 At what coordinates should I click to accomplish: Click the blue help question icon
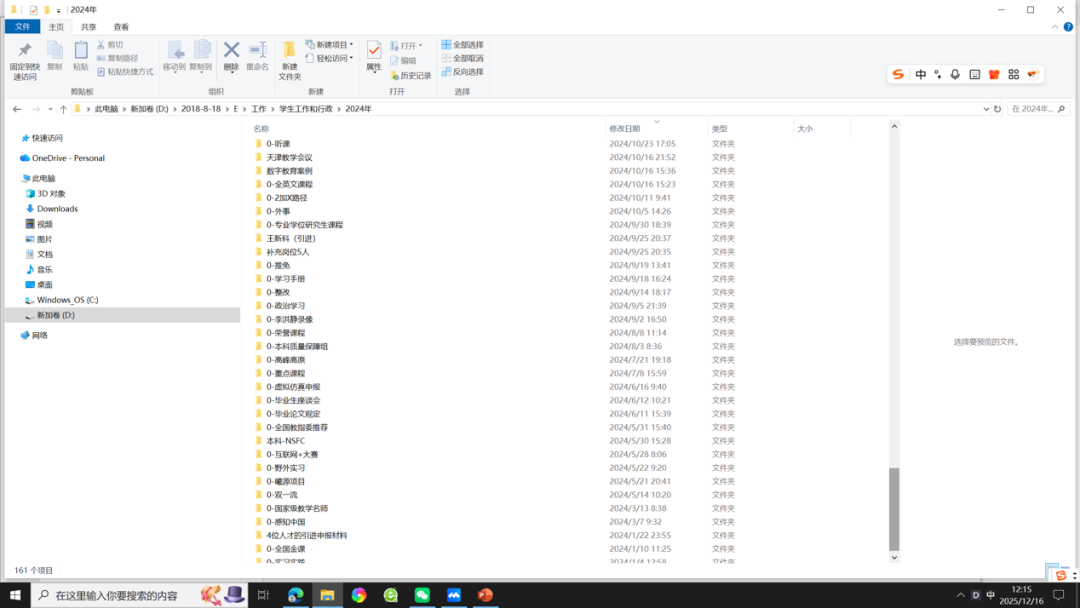pos(1068,27)
